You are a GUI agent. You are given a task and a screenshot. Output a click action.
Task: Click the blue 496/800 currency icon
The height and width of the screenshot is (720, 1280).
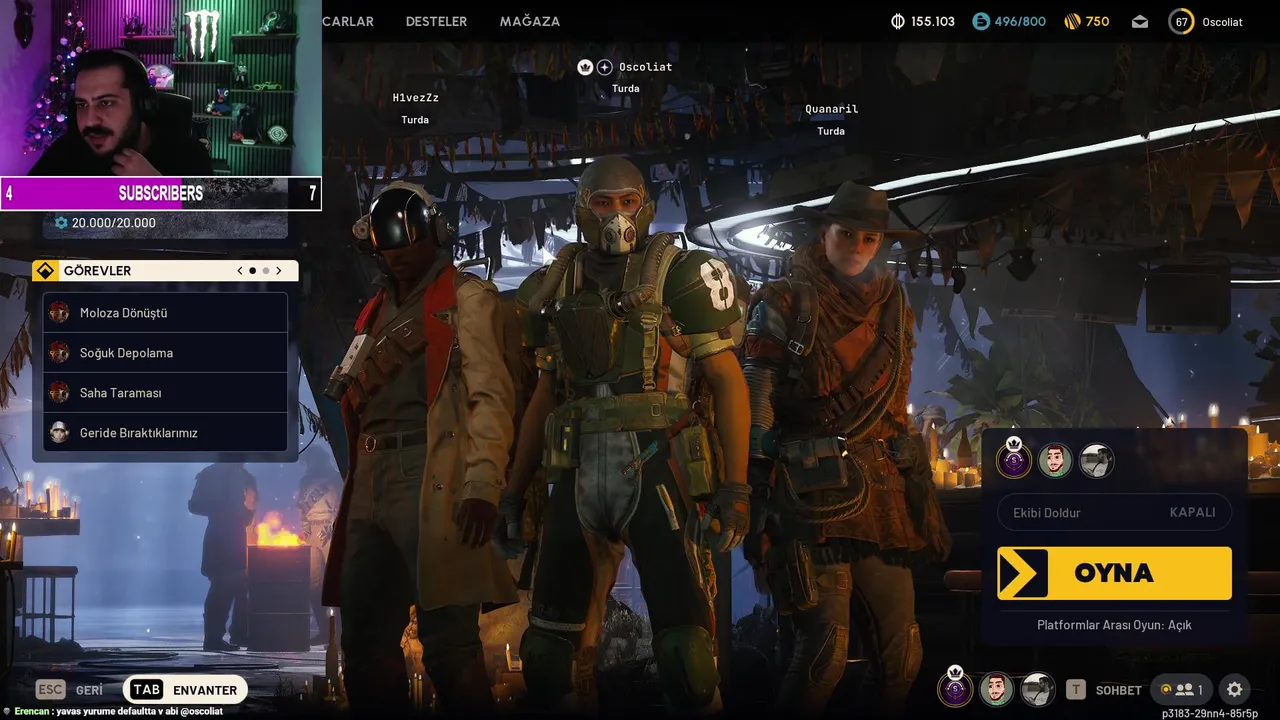[981, 22]
